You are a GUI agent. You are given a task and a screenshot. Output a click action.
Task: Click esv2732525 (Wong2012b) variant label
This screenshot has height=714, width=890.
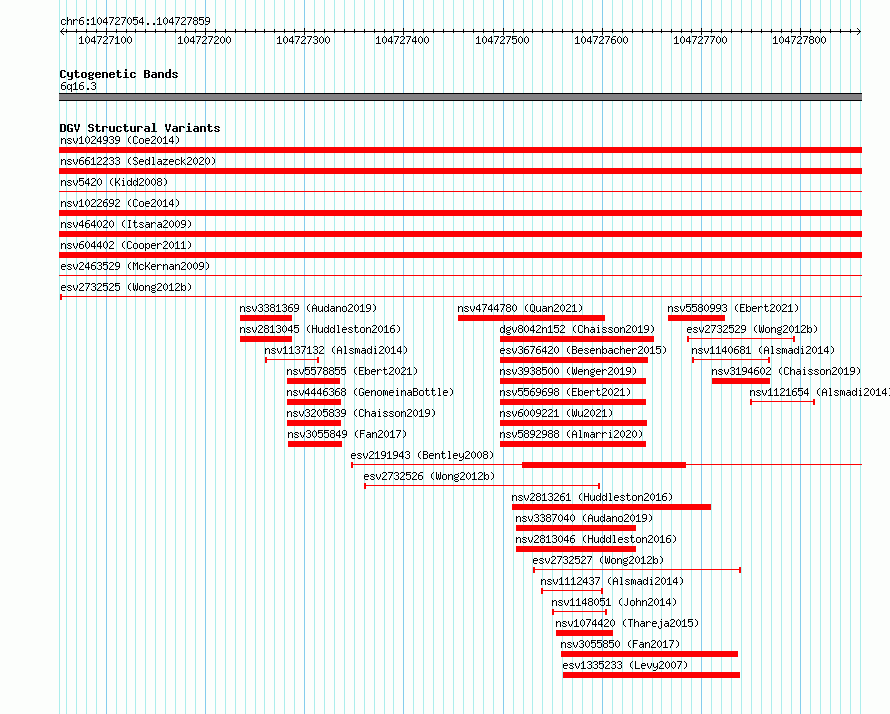[126, 287]
